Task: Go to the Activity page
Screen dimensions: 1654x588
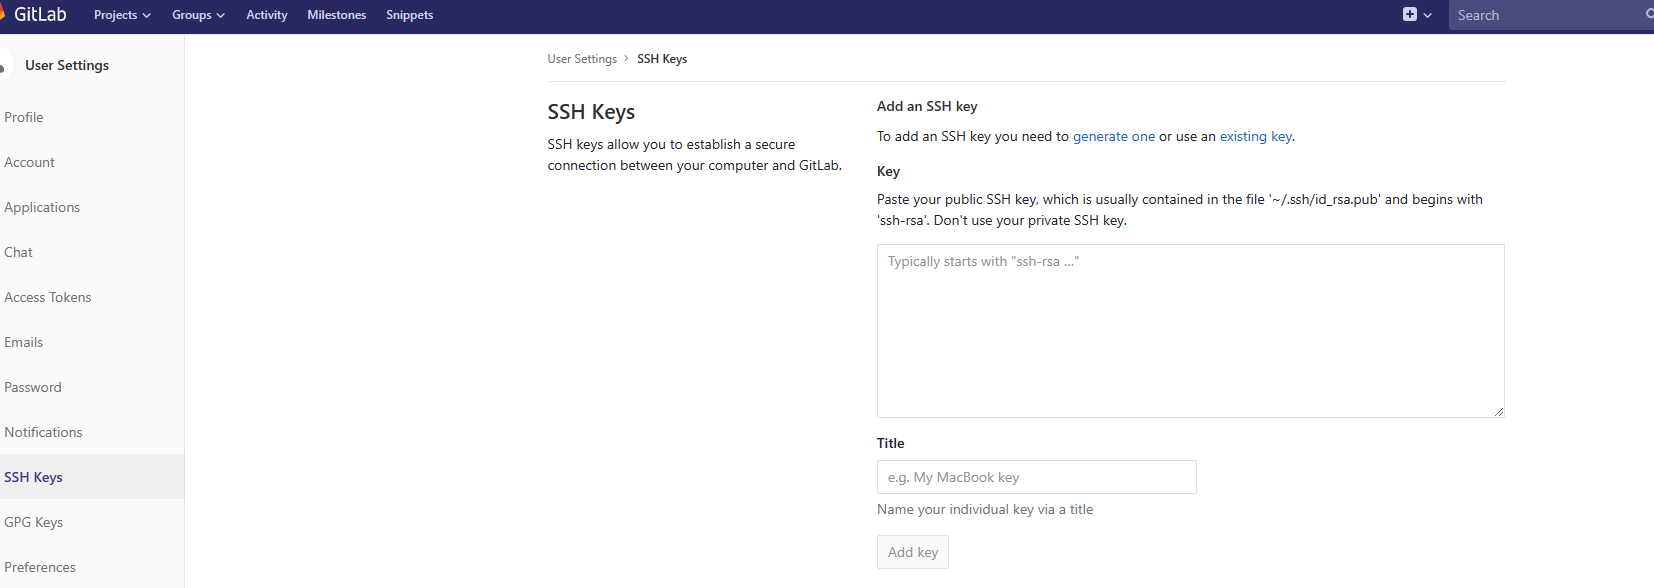Action: pos(266,15)
